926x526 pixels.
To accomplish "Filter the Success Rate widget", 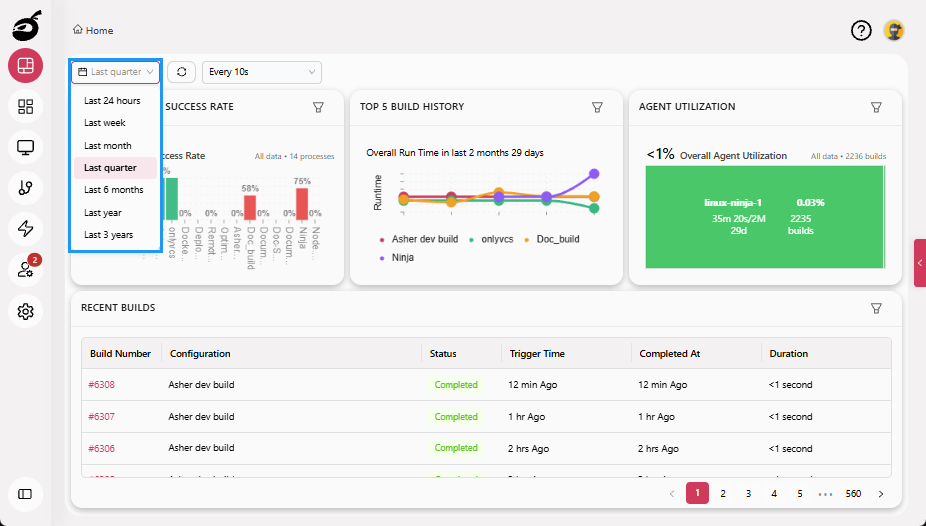I will pyautogui.click(x=318, y=107).
